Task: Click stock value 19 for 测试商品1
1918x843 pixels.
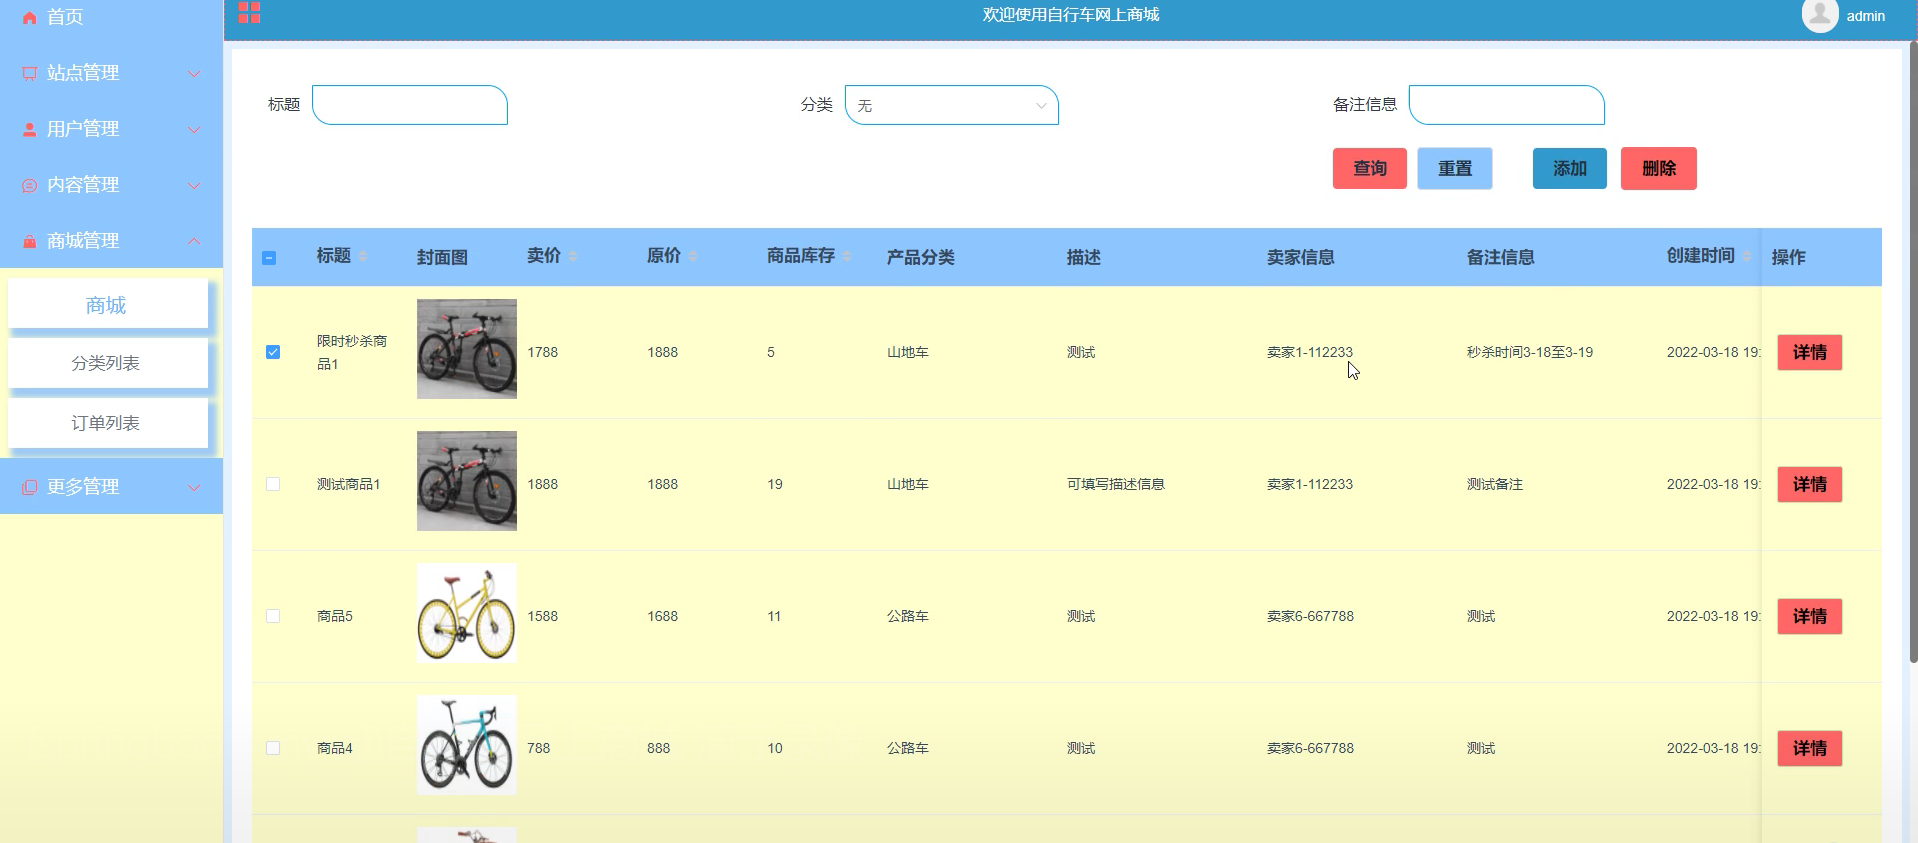Action: (775, 484)
